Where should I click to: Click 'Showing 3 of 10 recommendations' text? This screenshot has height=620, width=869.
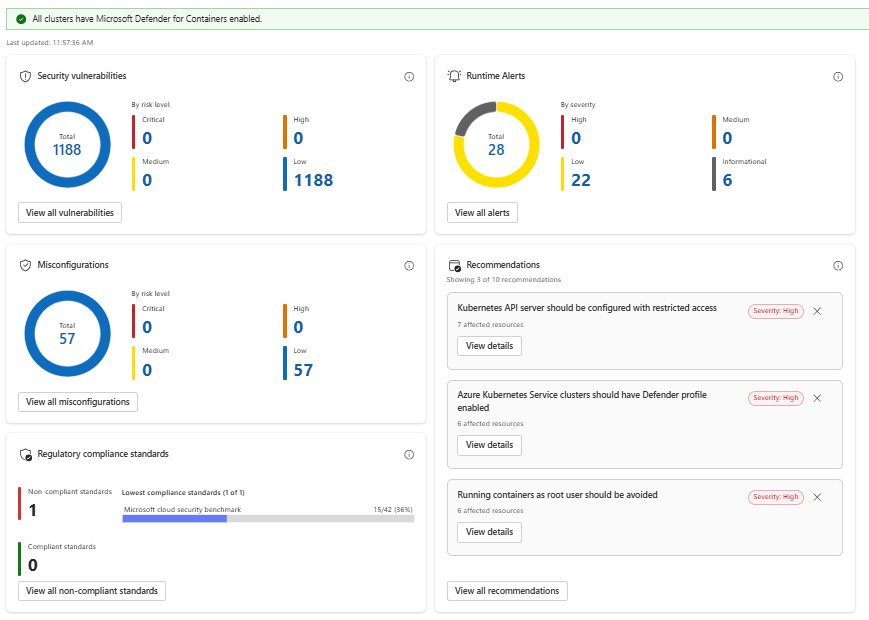[x=504, y=280]
